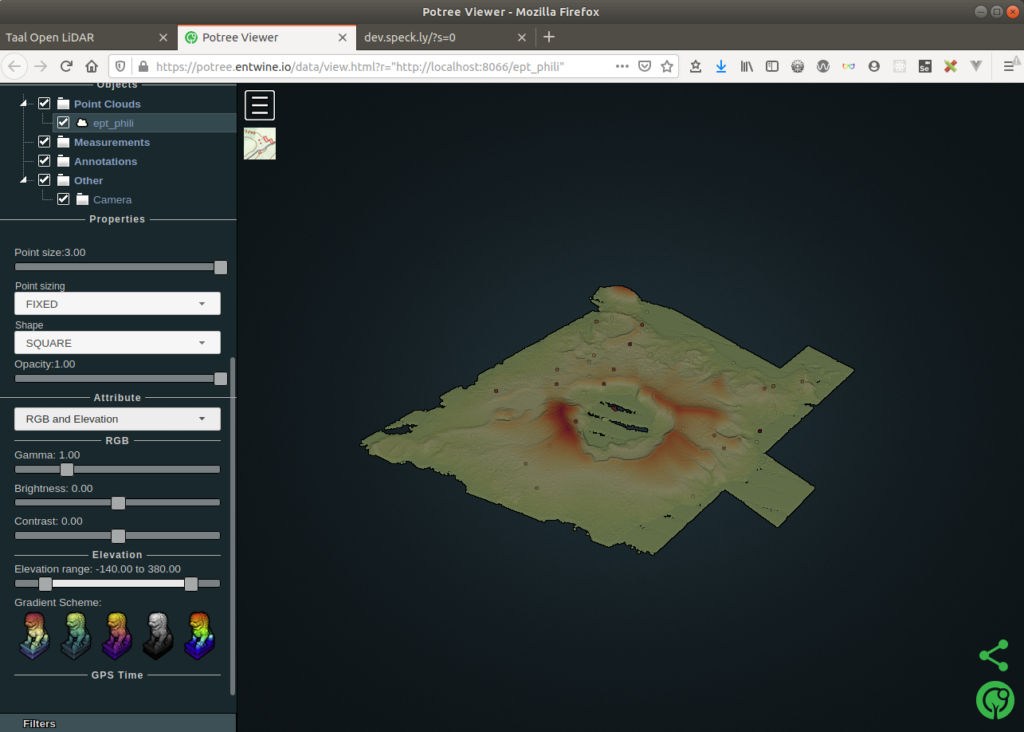1024x732 pixels.
Task: Bookmark this page with star
Action: [667, 66]
